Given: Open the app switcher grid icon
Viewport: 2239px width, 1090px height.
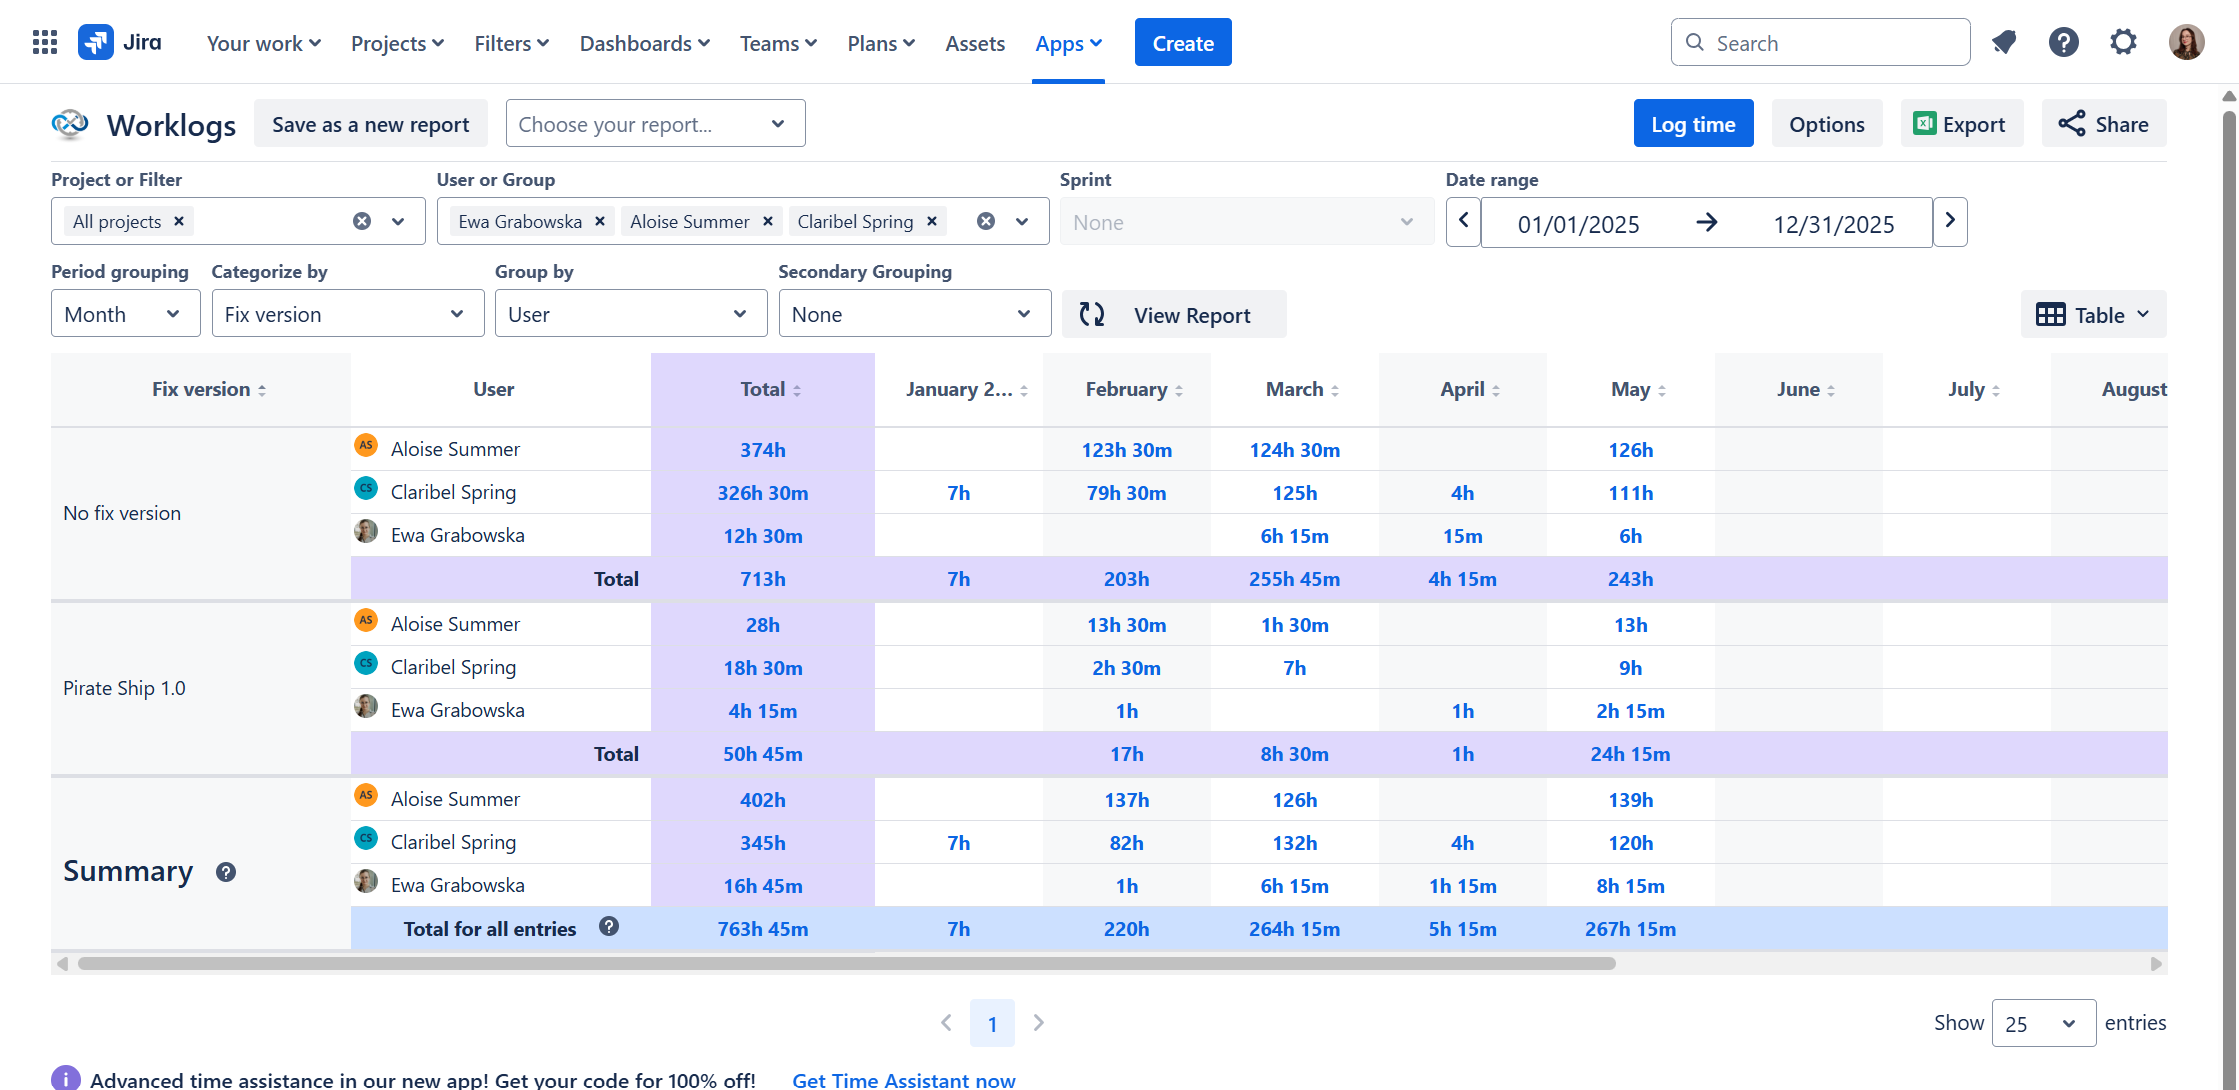Looking at the screenshot, I should 45,43.
